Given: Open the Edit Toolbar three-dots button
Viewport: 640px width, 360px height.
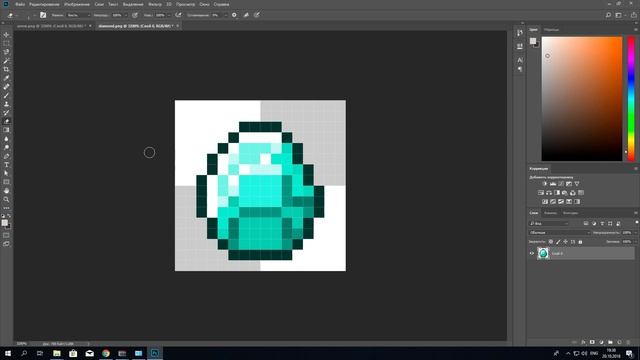Looking at the screenshot, I should point(6,208).
